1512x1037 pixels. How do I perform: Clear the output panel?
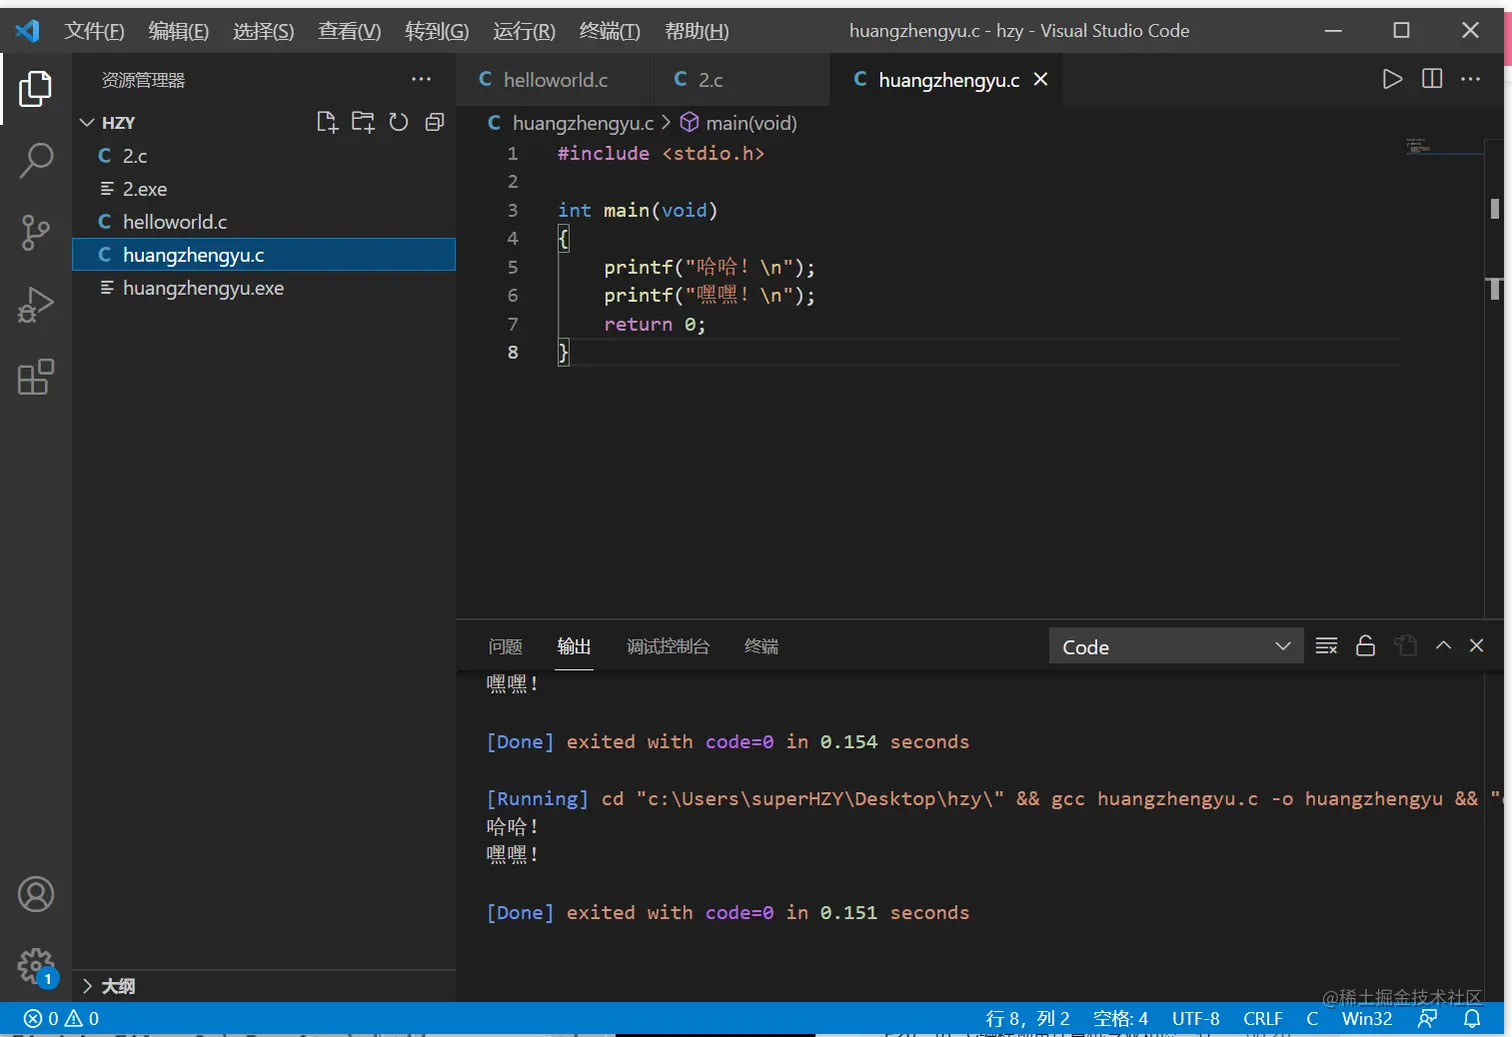(1326, 646)
